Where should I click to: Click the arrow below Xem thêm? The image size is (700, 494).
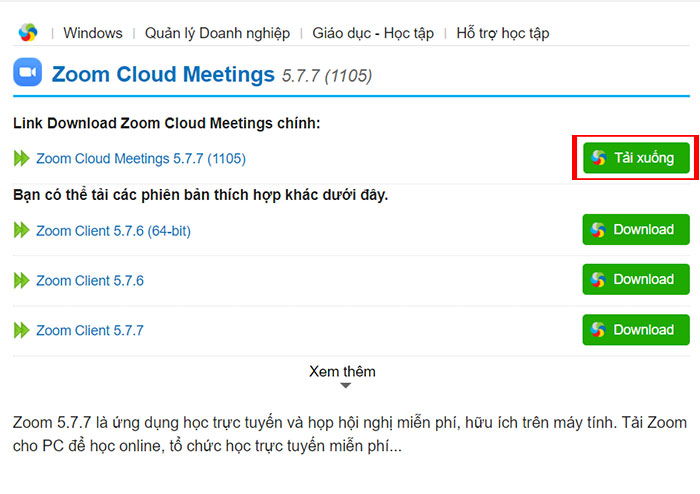pyautogui.click(x=346, y=386)
